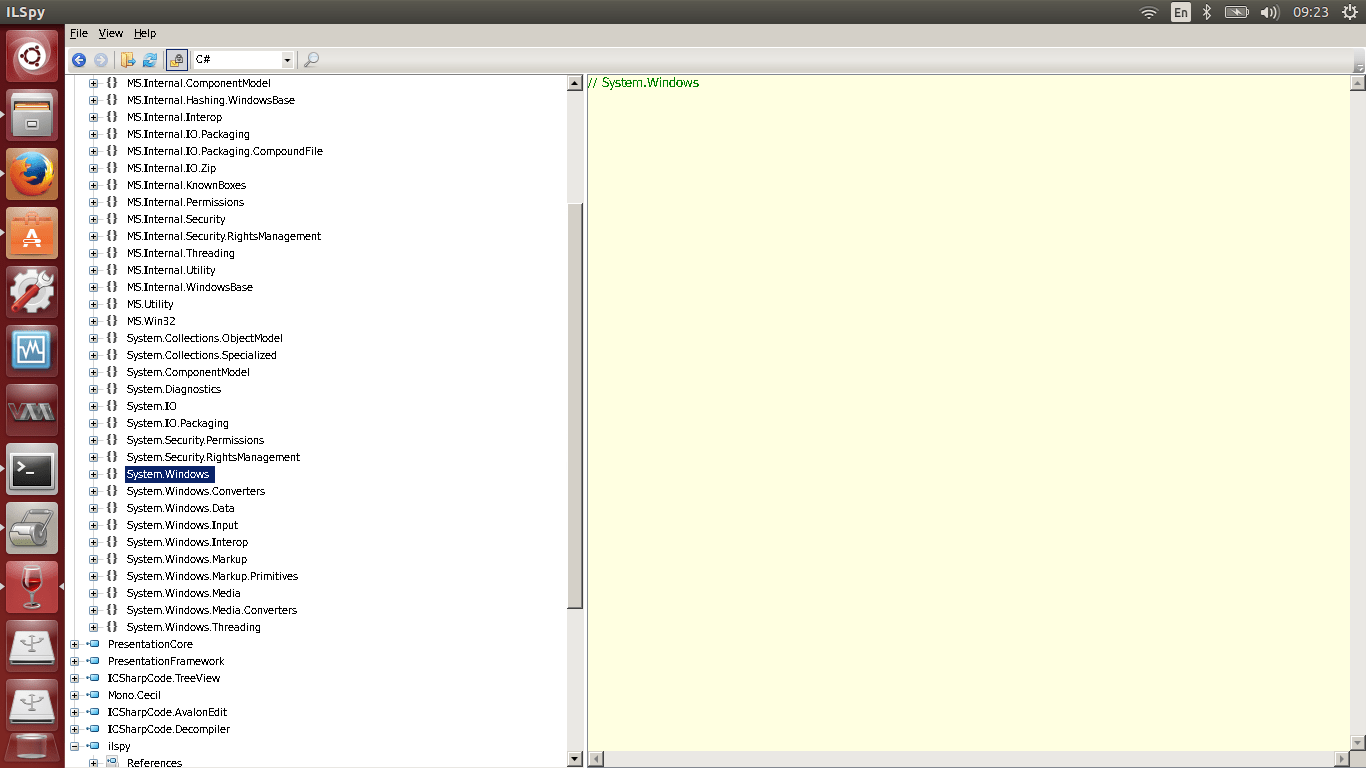Open the session gear menu
The width and height of the screenshot is (1366, 768).
1350,12
